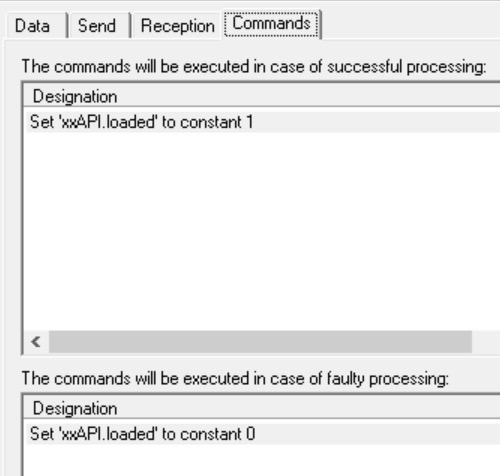The height and width of the screenshot is (476, 500).
Task: Click the faulty processing description label
Action: point(235,379)
